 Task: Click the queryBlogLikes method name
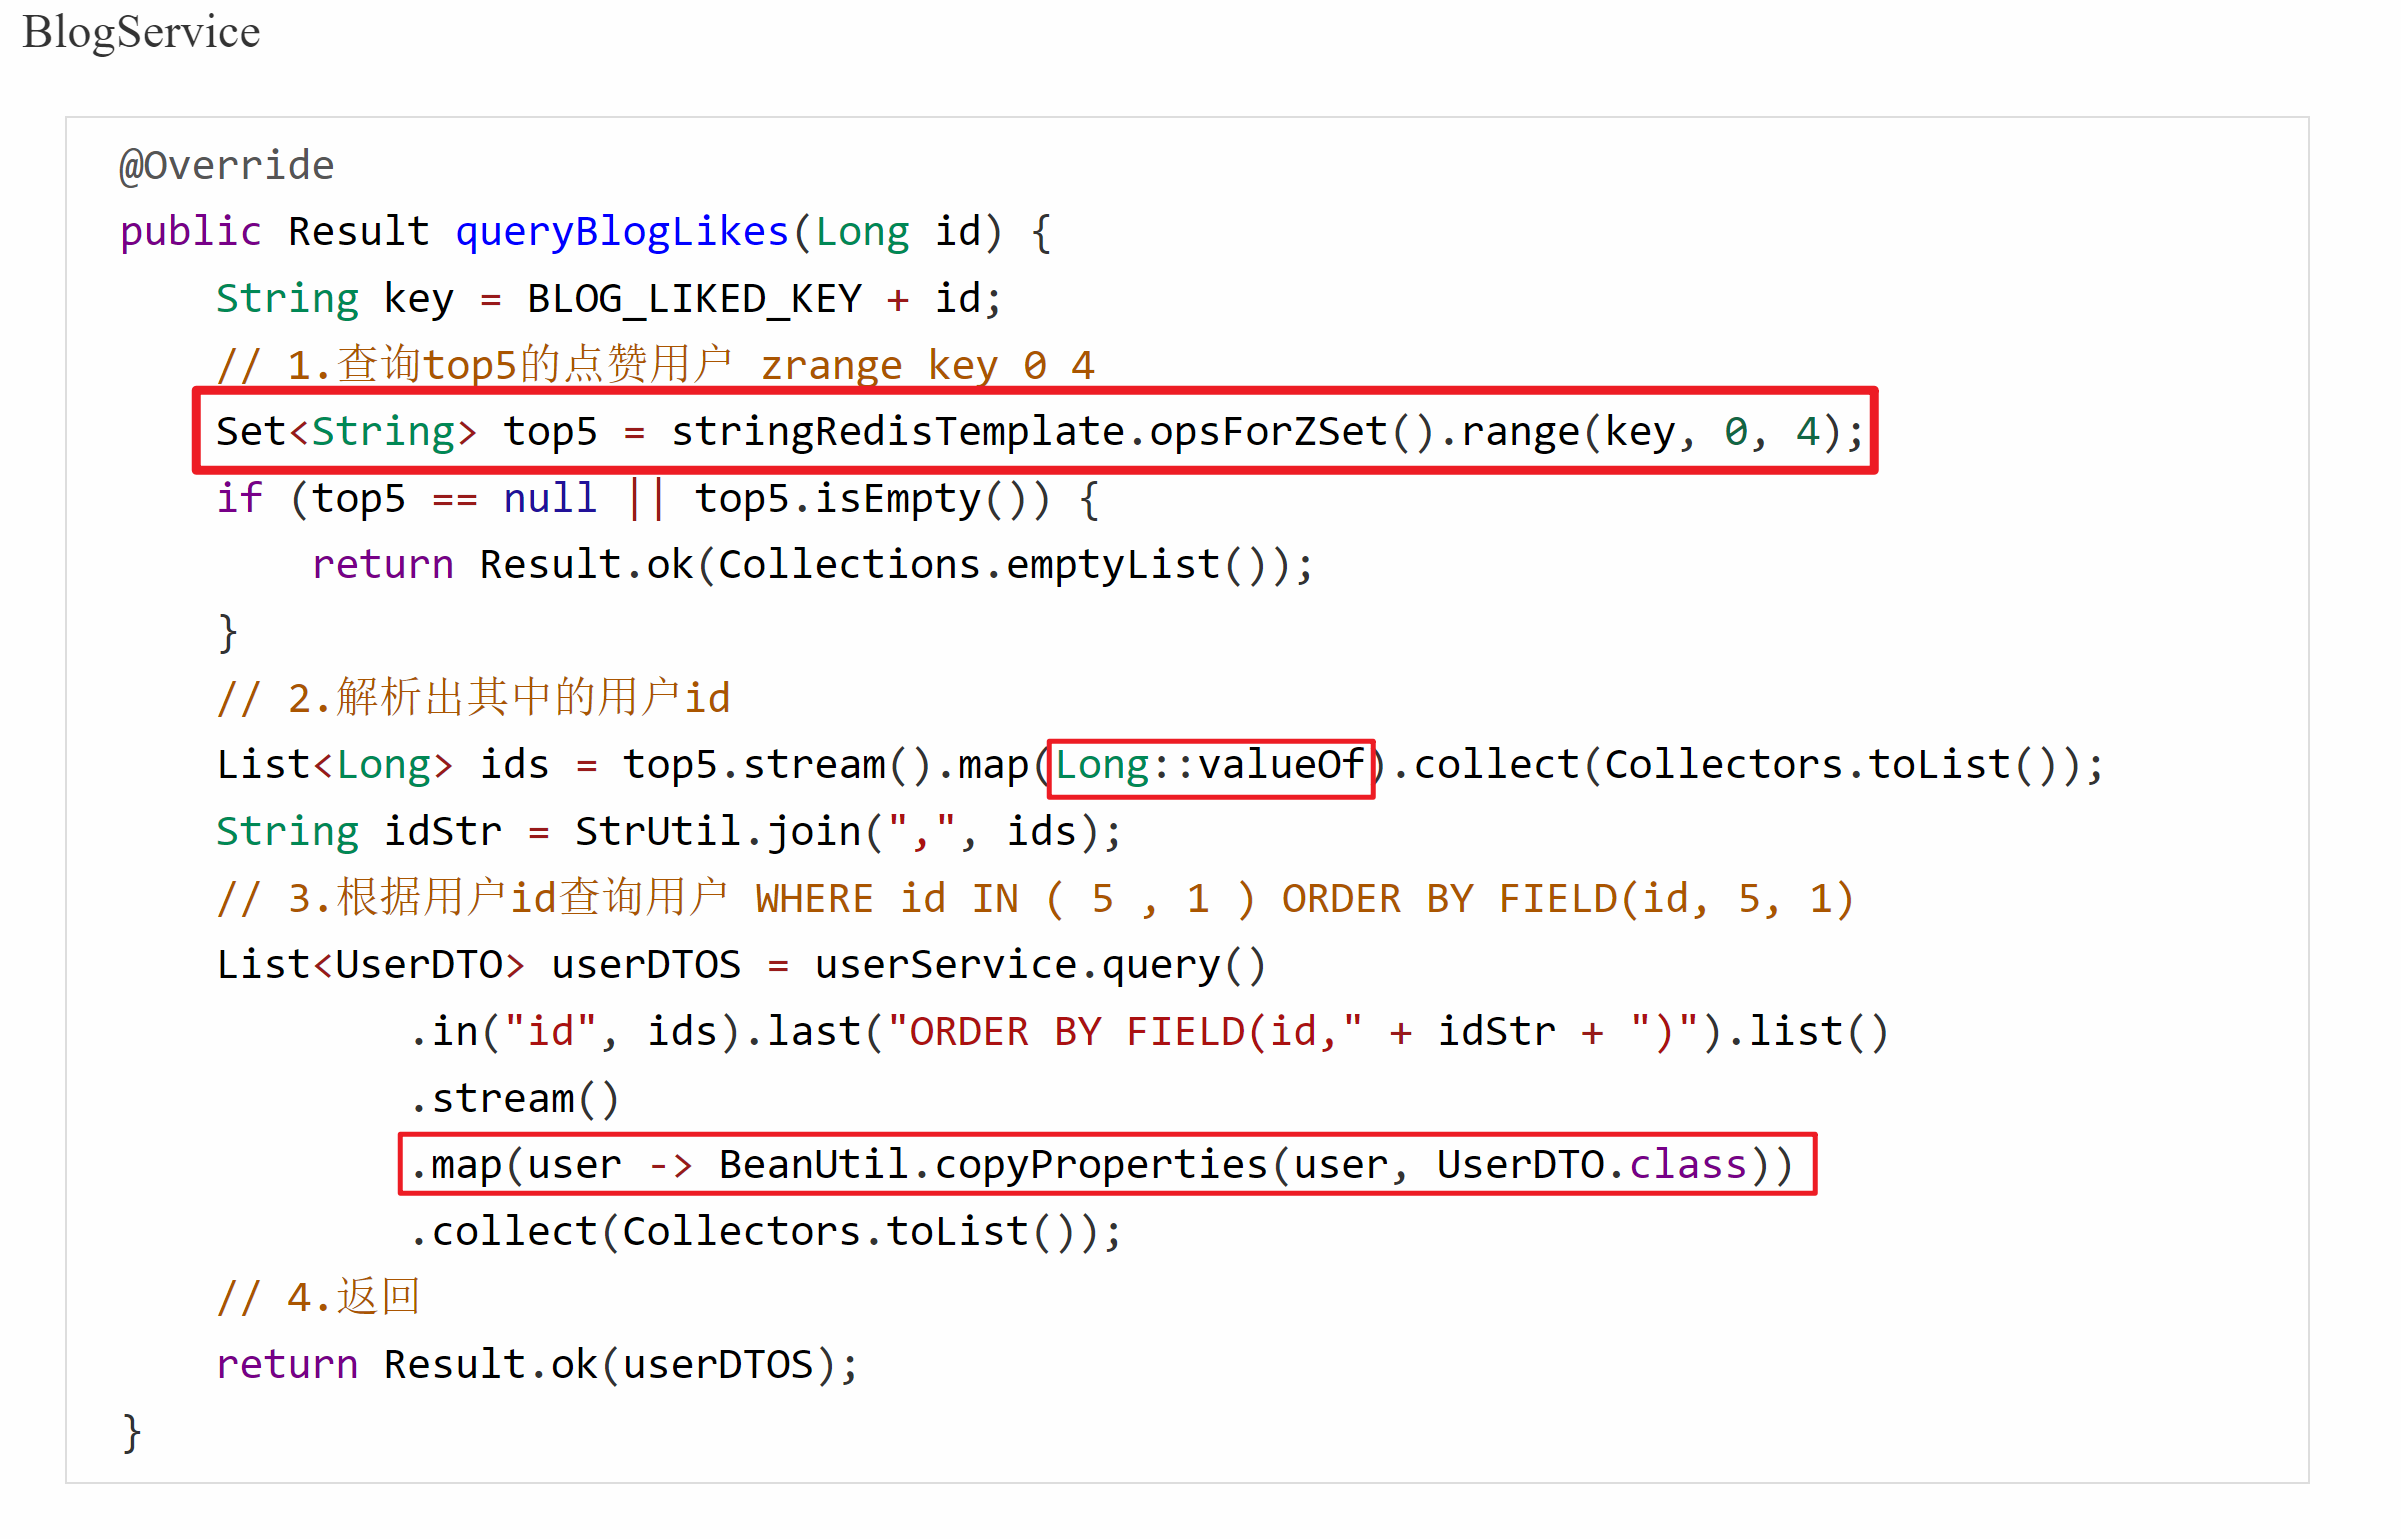(622, 232)
